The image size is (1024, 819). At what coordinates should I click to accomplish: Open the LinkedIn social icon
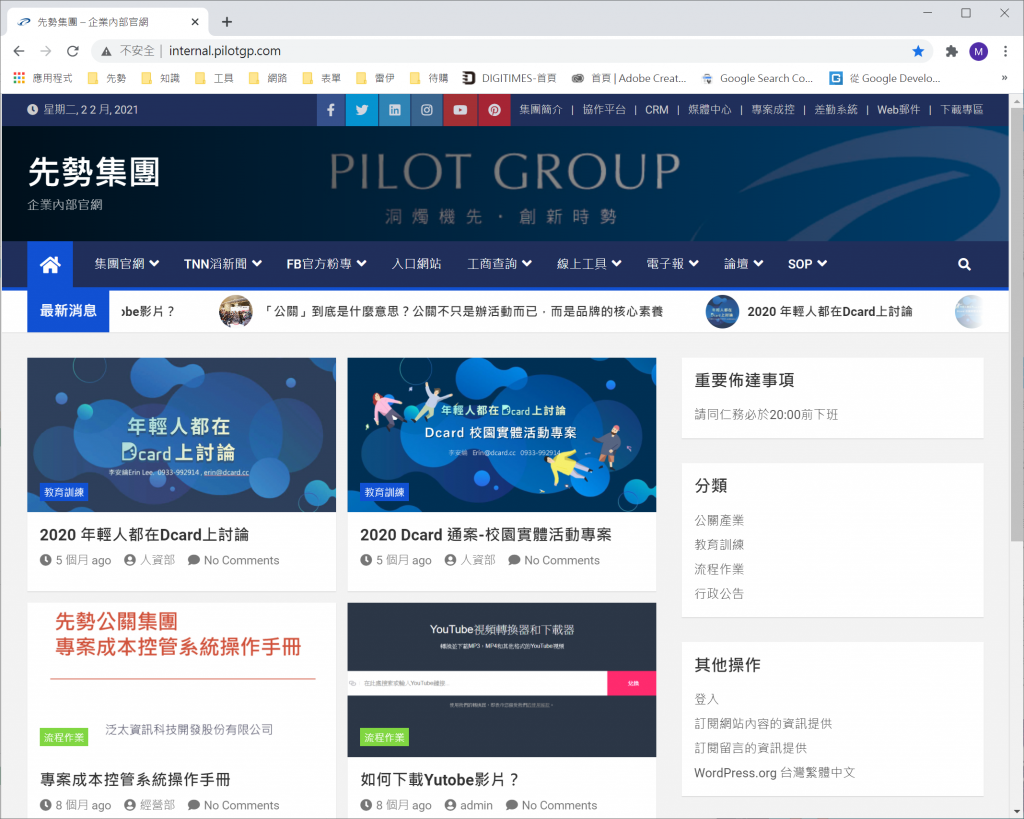coord(394,110)
